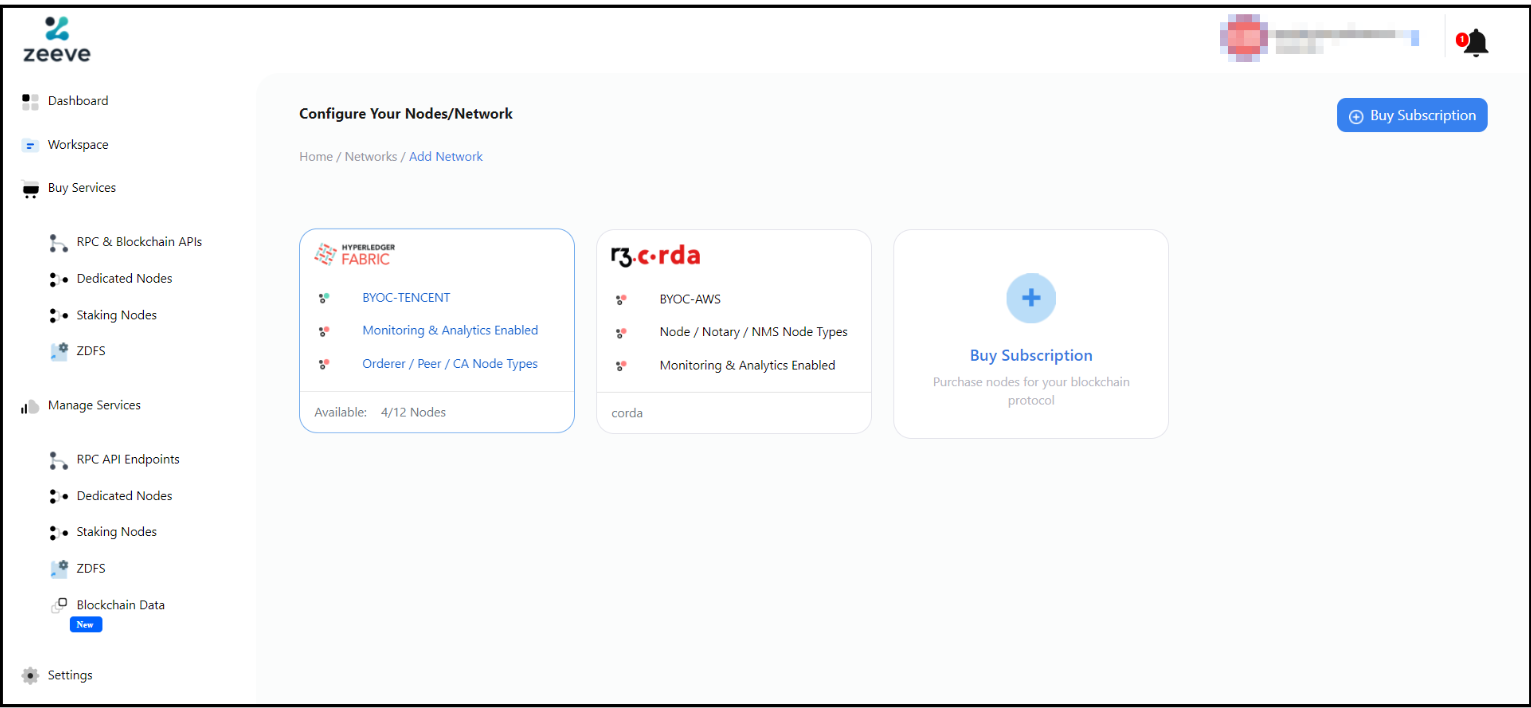The image size is (1531, 708).
Task: Select the R3 Corda network card
Action: point(733,330)
